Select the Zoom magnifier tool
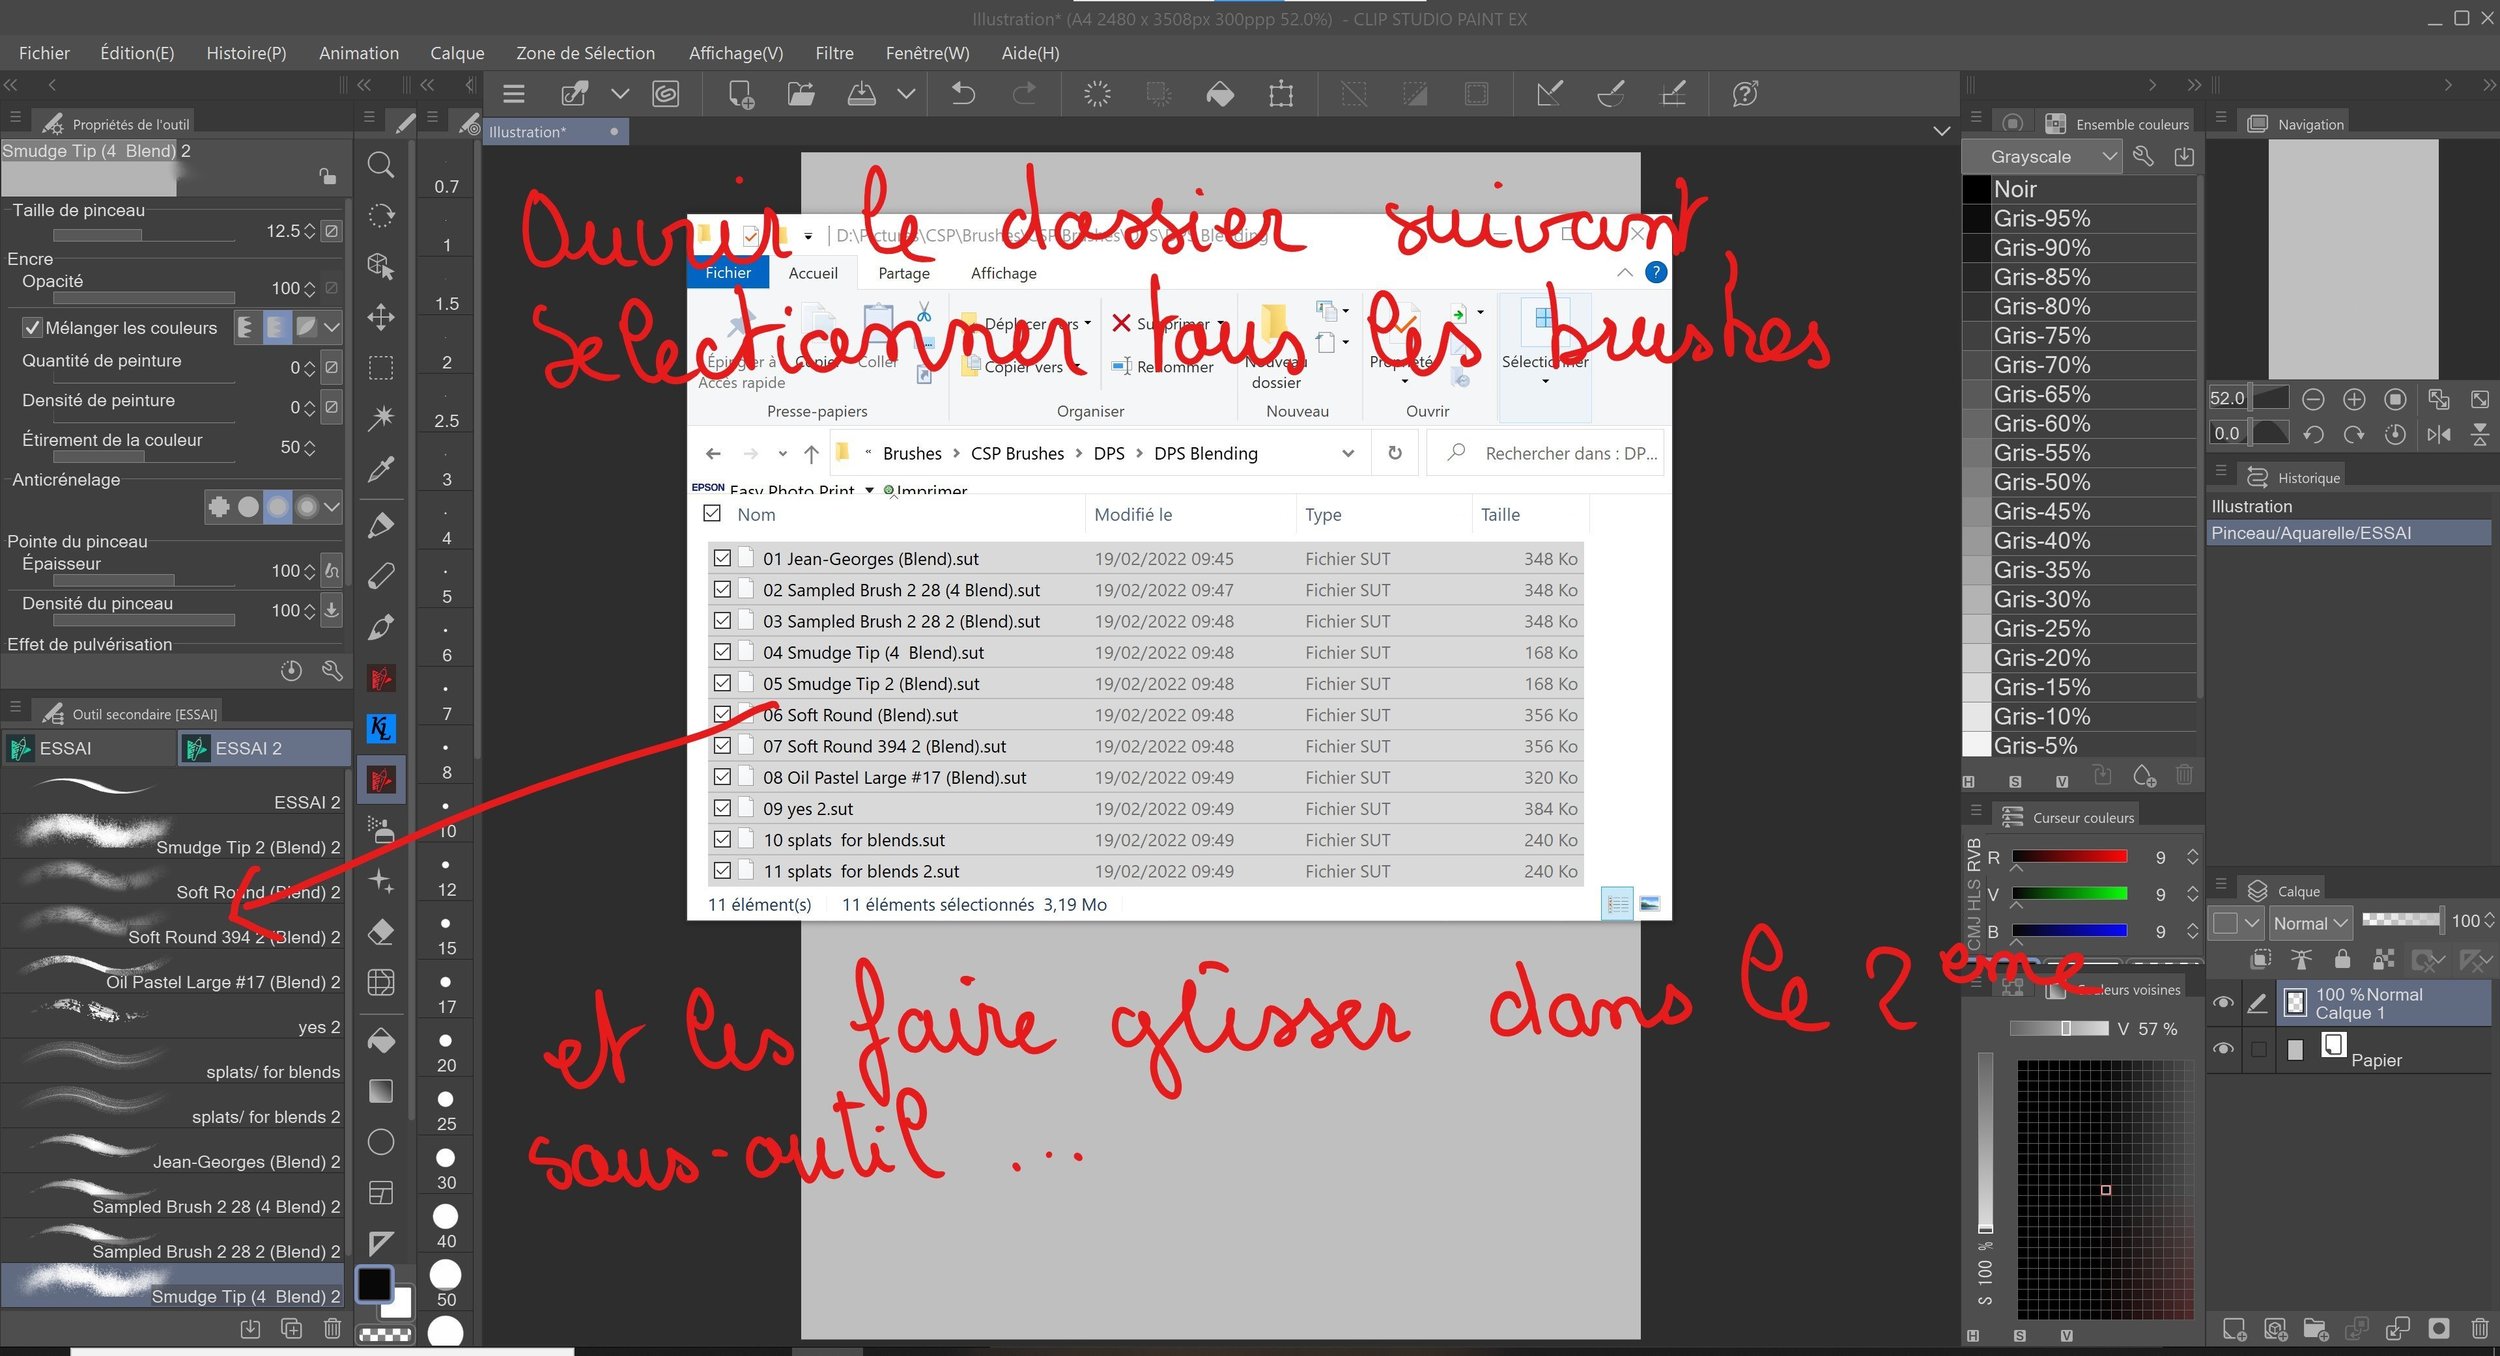Image resolution: width=2500 pixels, height=1356 pixels. (x=380, y=165)
